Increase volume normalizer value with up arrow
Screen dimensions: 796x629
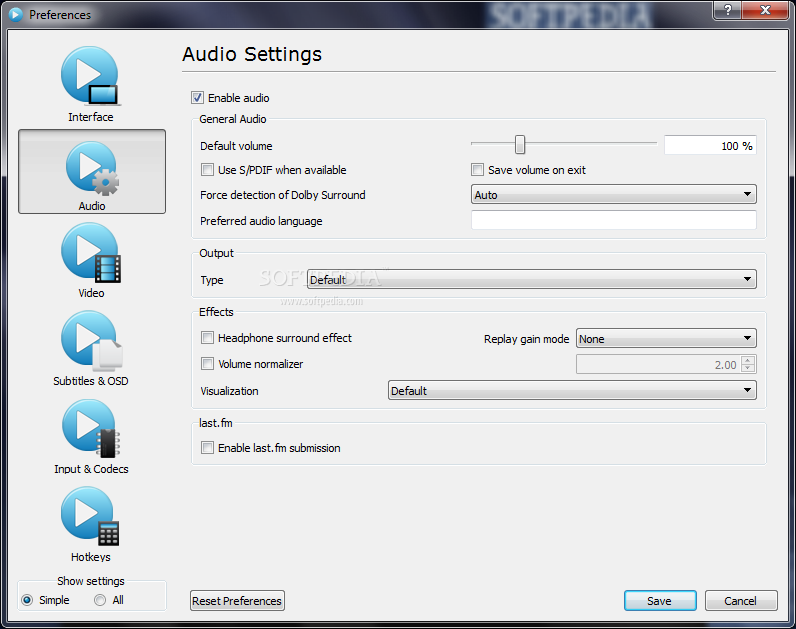[x=748, y=360]
